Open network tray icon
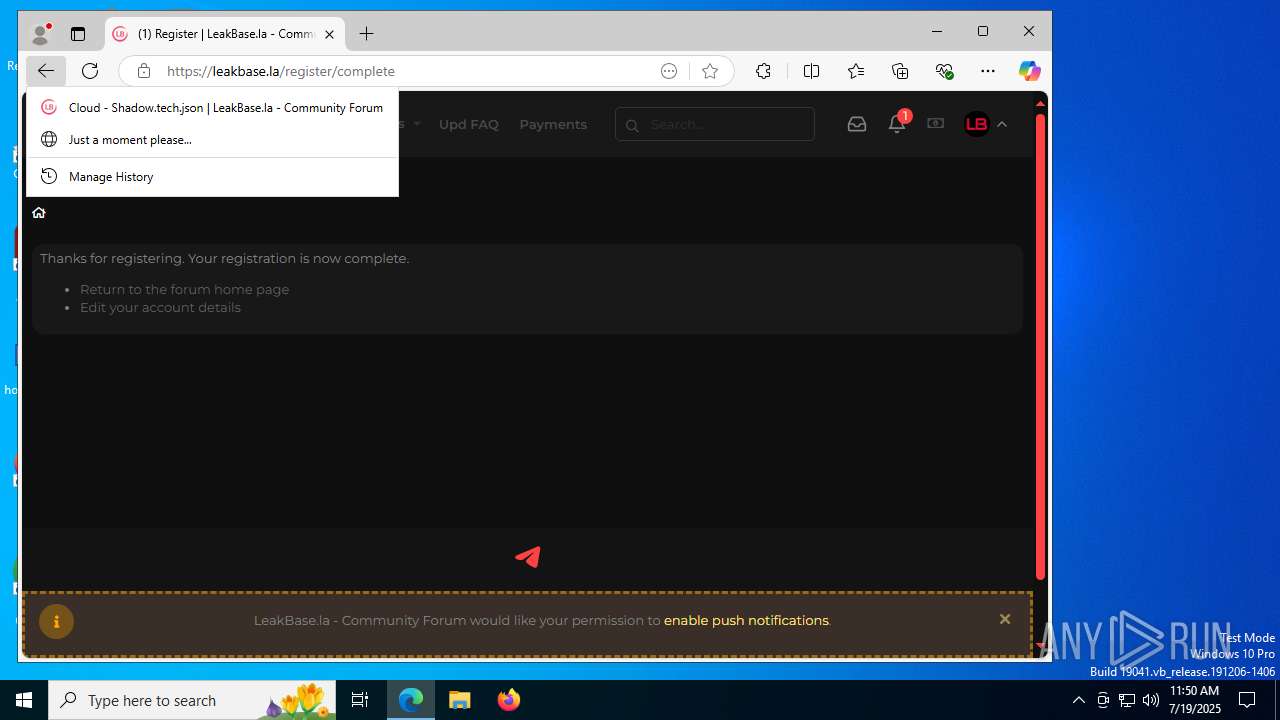The width and height of the screenshot is (1280, 720). (1126, 700)
